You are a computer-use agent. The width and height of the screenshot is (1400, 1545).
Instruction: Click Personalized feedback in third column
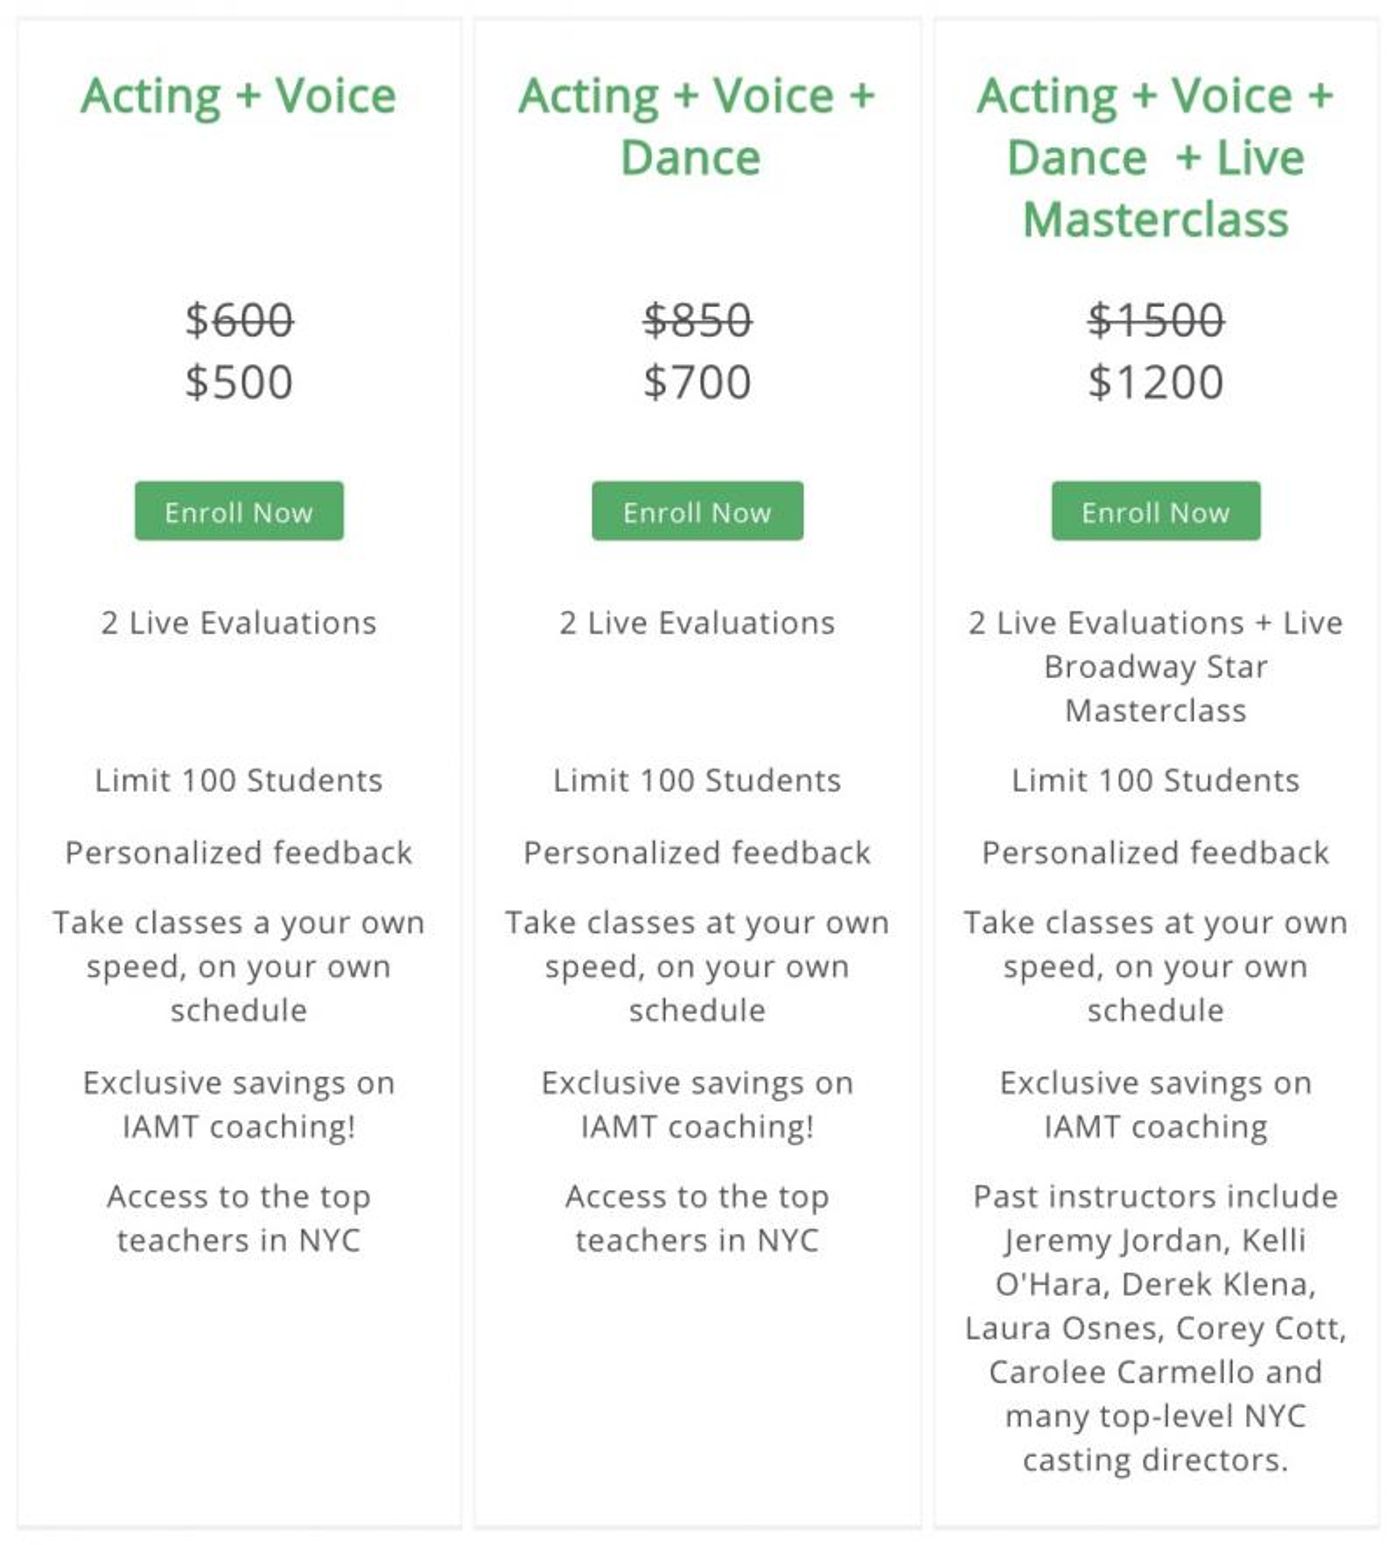pyautogui.click(x=1155, y=852)
